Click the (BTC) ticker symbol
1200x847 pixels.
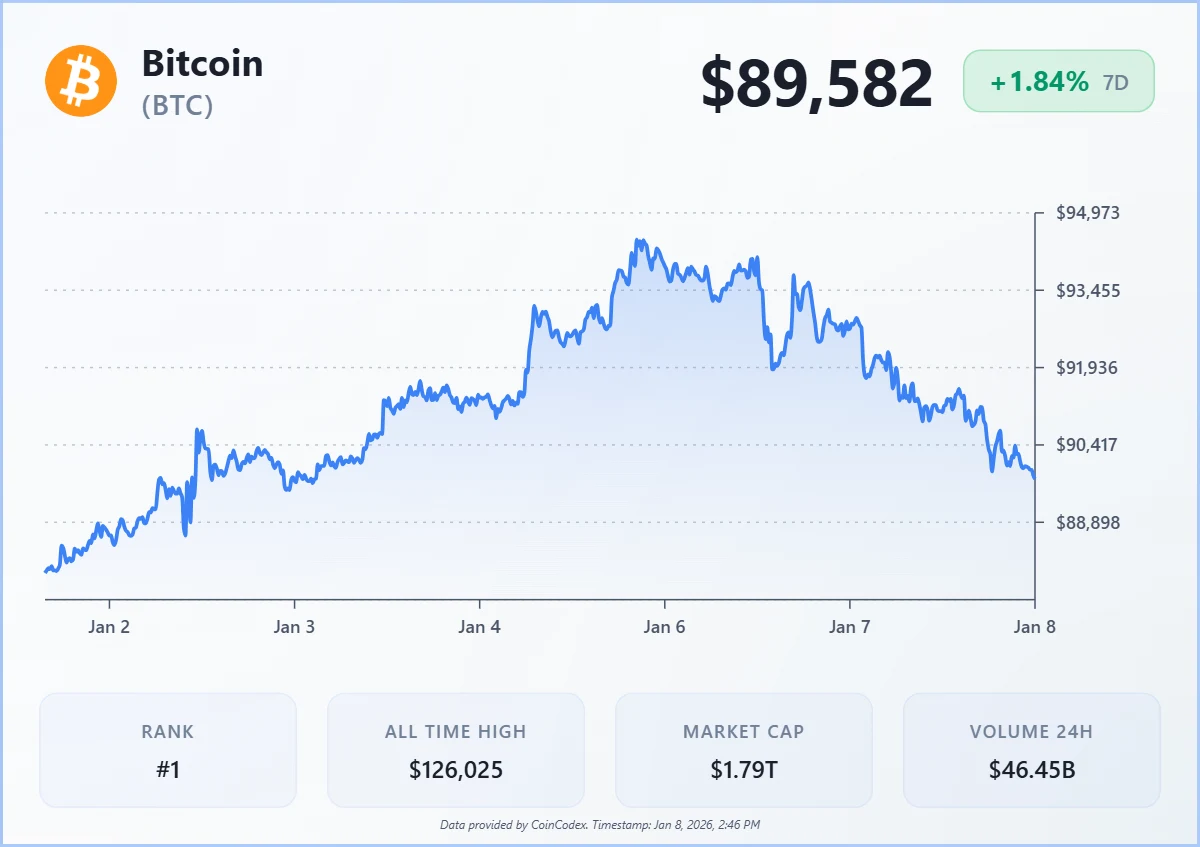click(178, 106)
